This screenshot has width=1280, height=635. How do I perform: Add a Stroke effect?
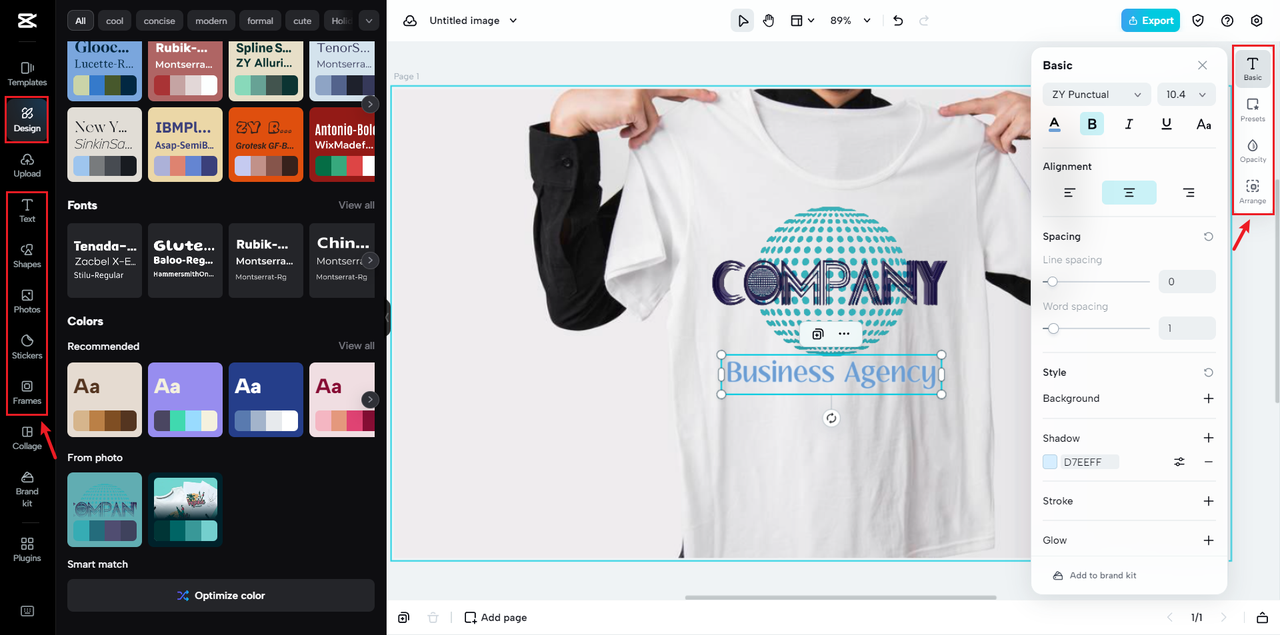coord(1208,501)
